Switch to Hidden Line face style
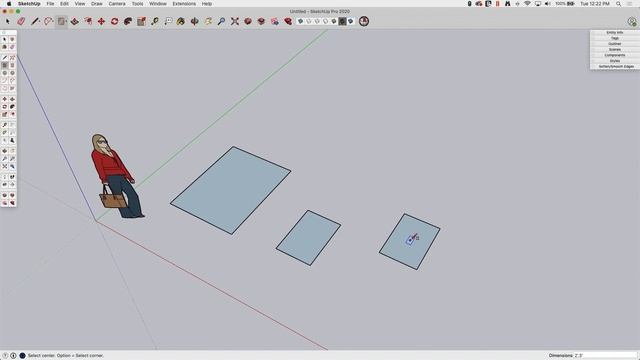The width and height of the screenshot is (640, 360). tap(326, 21)
